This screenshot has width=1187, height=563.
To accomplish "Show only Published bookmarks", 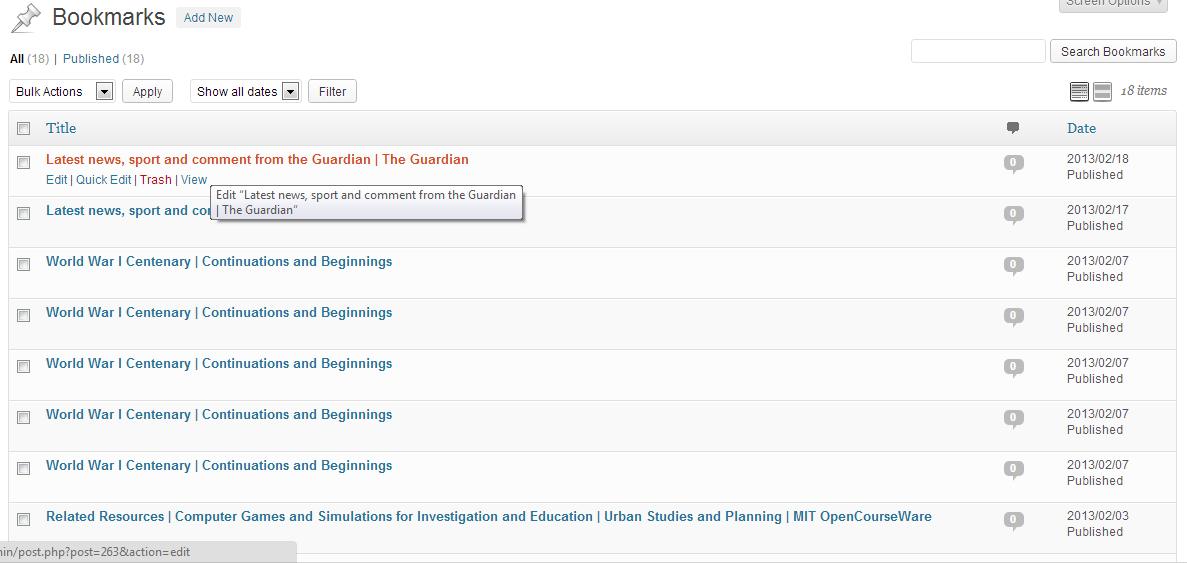I will click(x=91, y=58).
